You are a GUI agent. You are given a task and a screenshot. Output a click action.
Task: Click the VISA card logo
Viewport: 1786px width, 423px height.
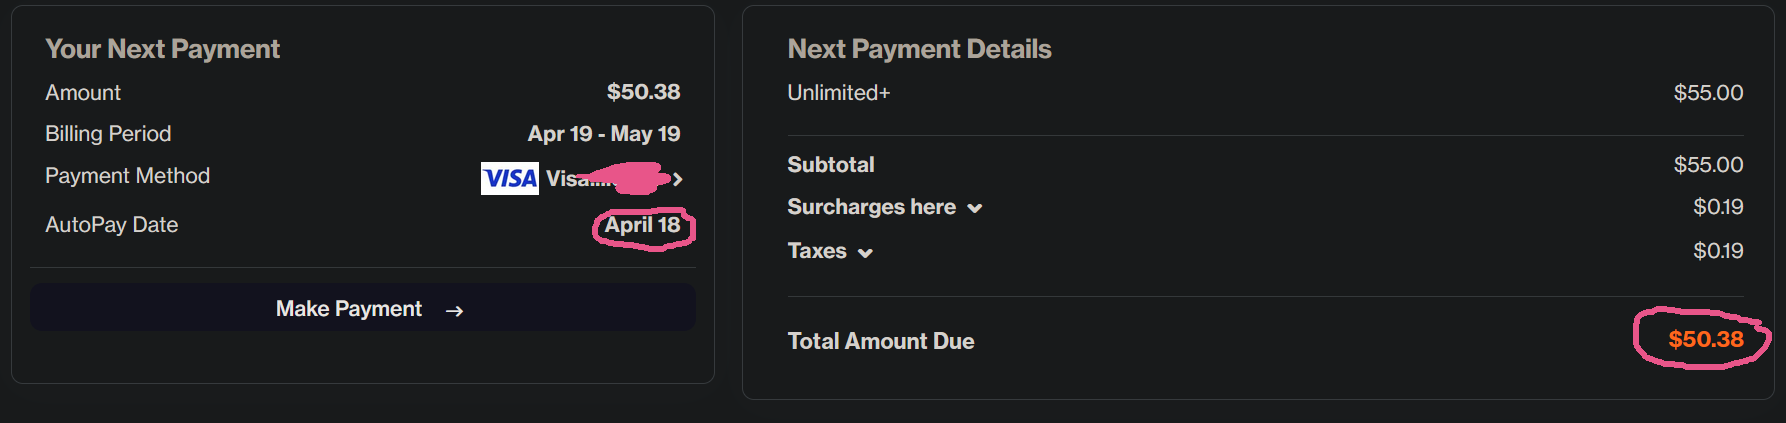coord(510,178)
